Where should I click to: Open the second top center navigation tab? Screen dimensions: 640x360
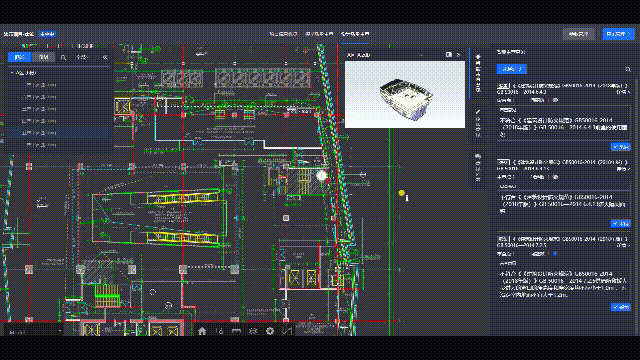click(x=319, y=34)
